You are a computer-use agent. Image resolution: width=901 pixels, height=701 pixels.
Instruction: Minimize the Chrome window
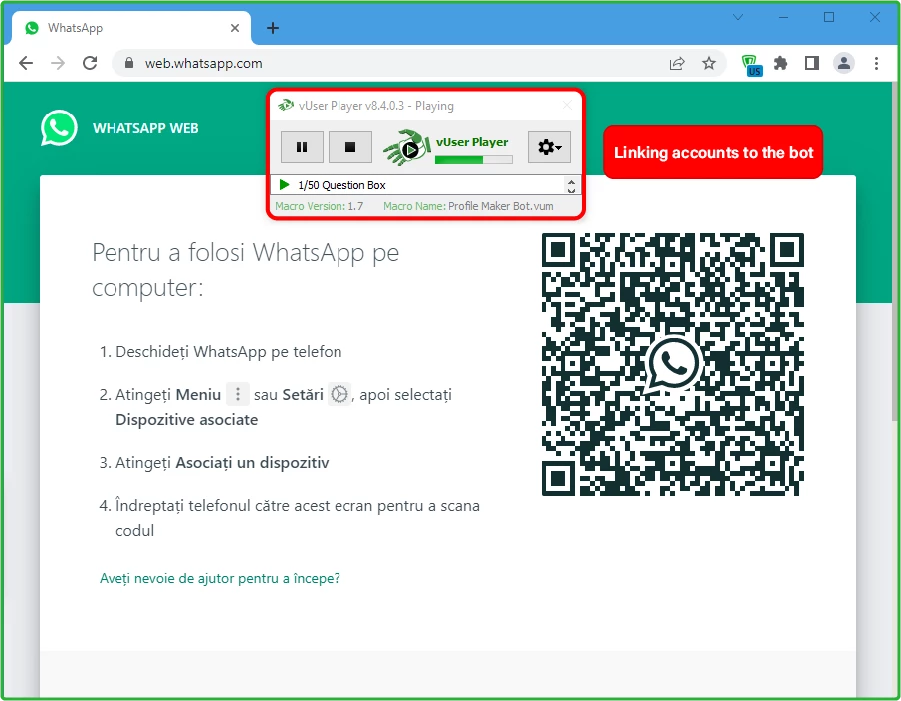(783, 17)
